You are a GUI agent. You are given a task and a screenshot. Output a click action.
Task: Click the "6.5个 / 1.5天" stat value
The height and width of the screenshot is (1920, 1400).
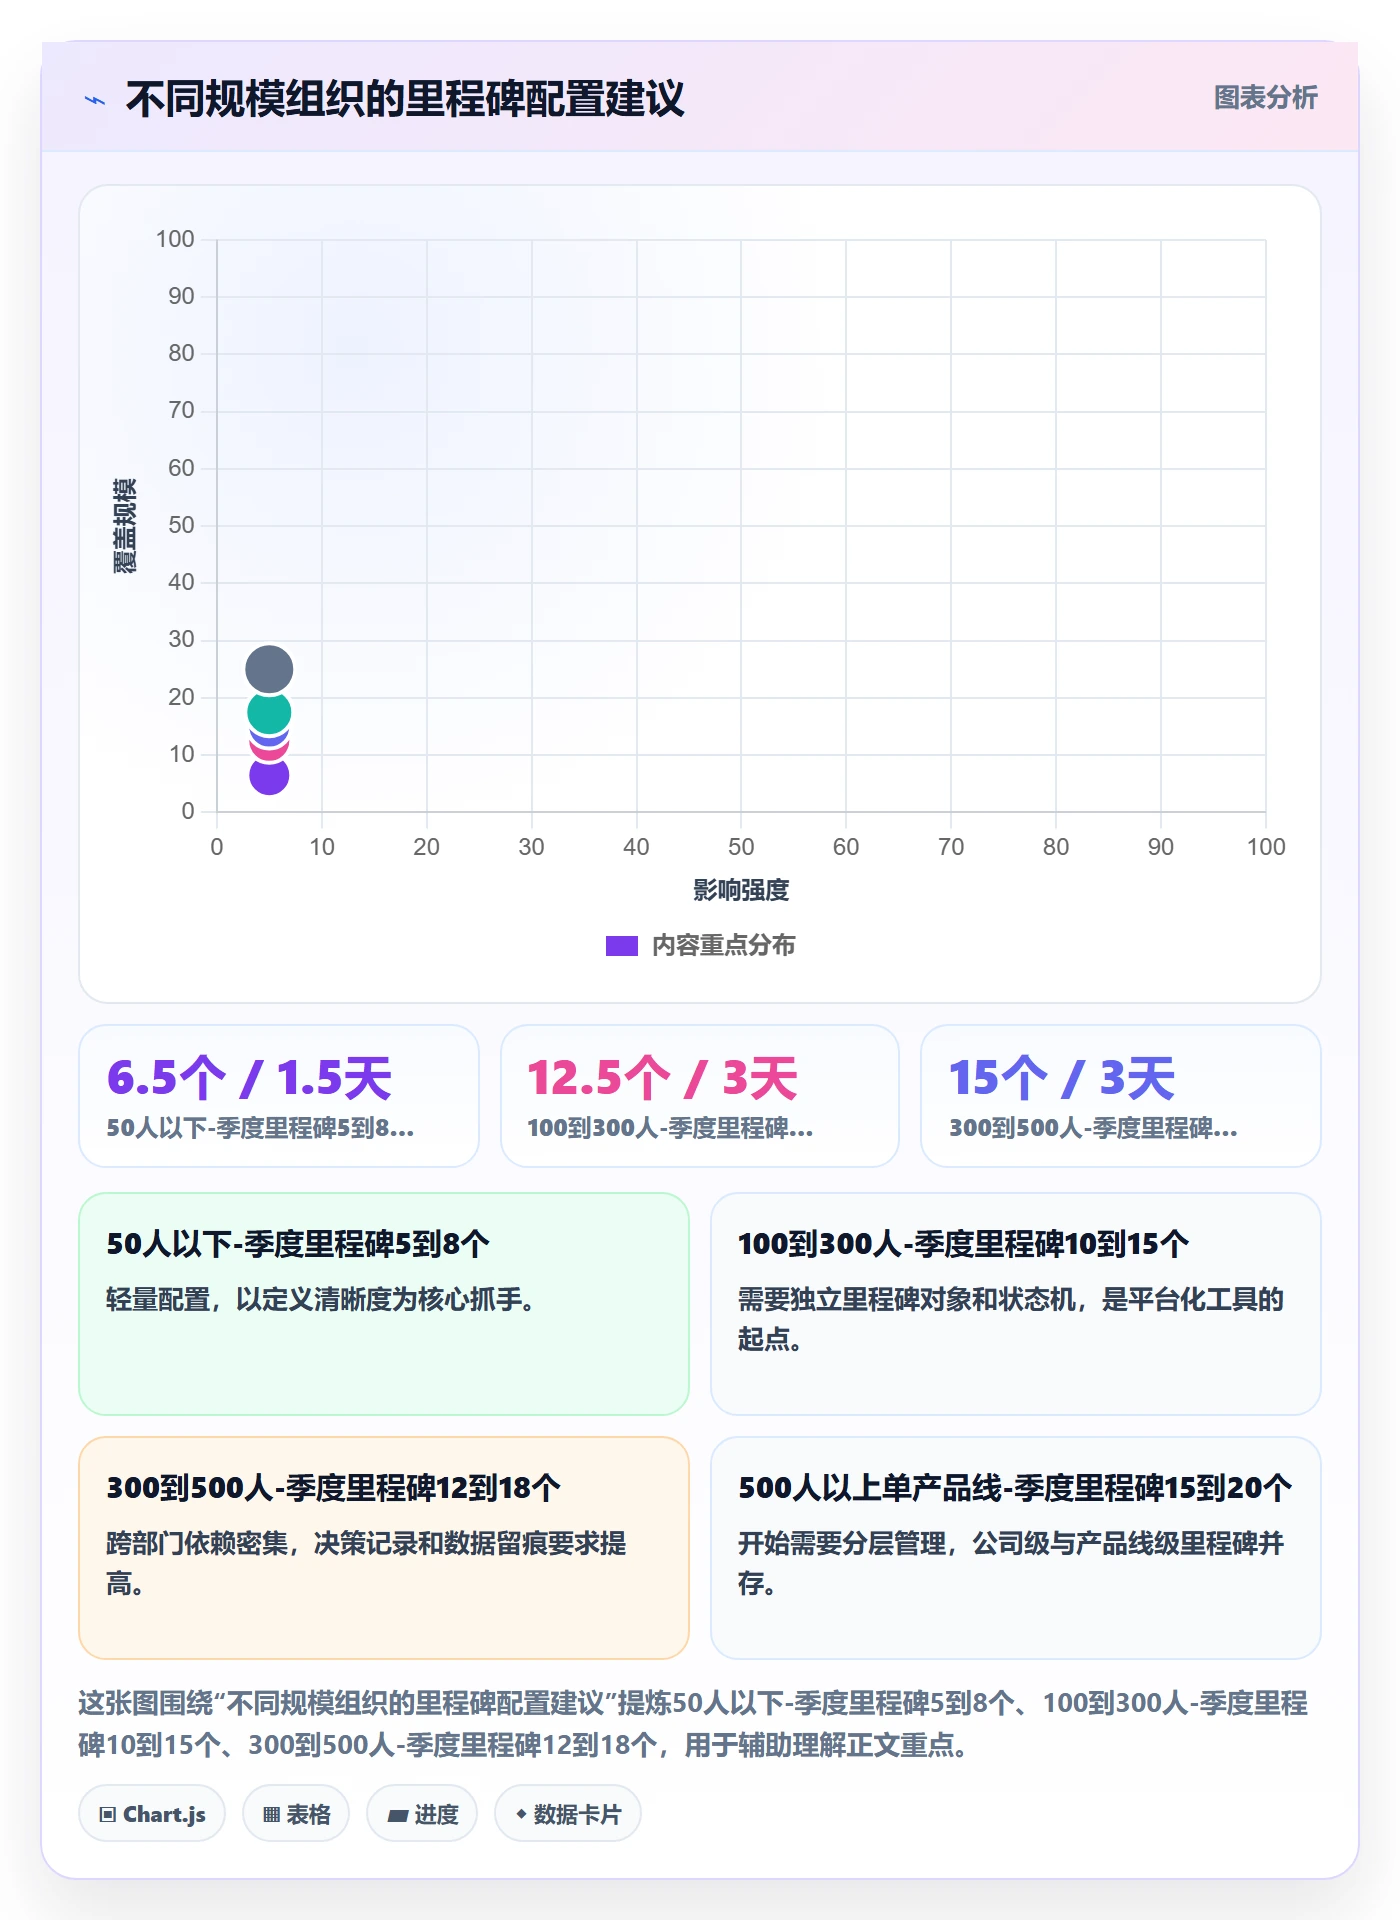click(x=249, y=1078)
